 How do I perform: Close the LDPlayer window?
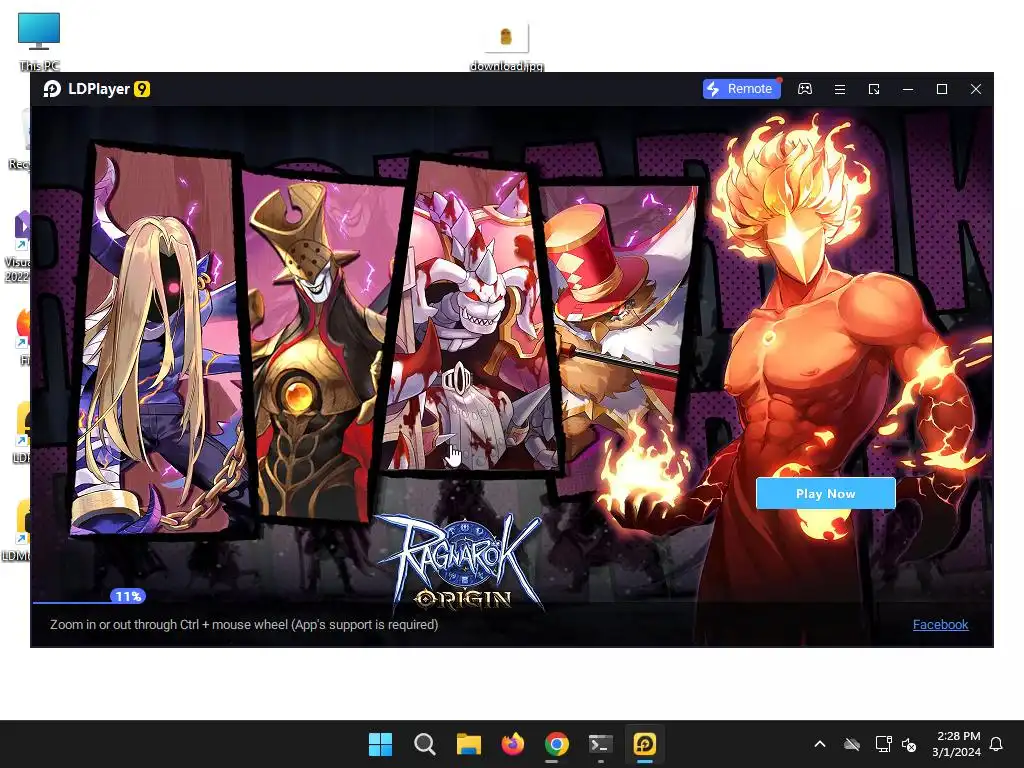click(x=976, y=89)
